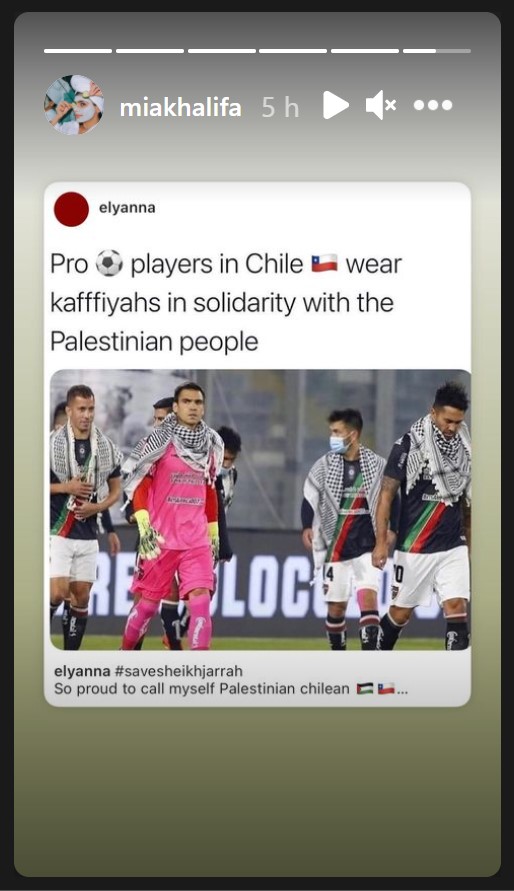Viewport: 514px width, 891px height.
Task: Open the three-dots story options menu
Action: [433, 105]
